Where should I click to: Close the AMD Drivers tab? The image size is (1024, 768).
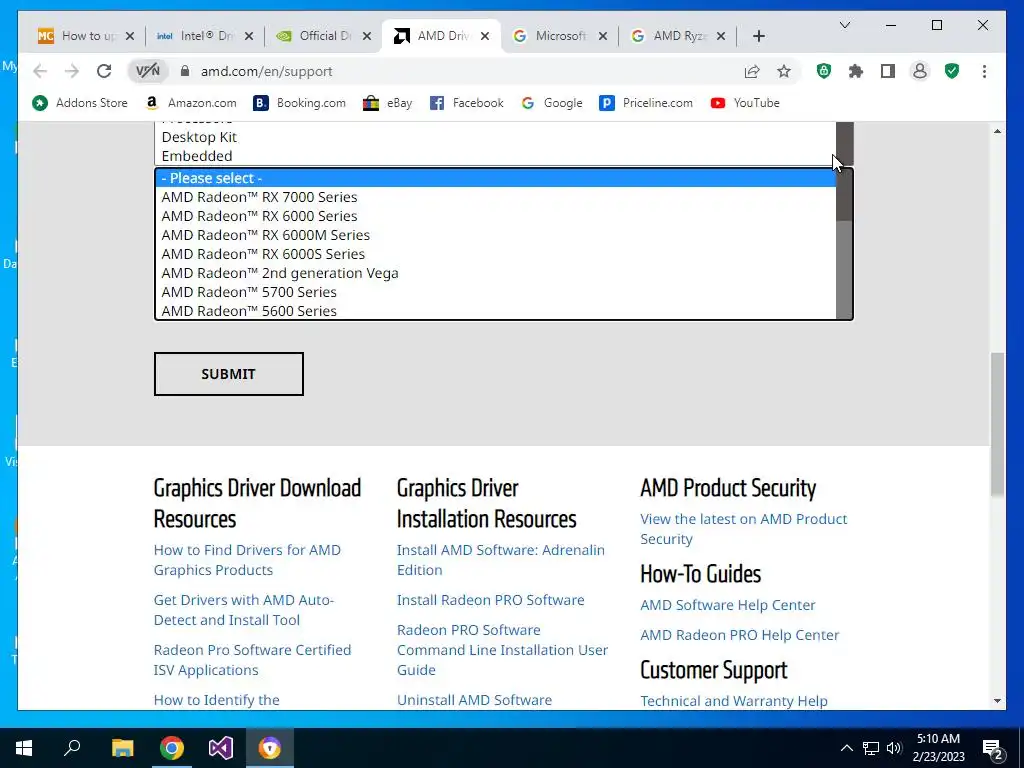485,36
